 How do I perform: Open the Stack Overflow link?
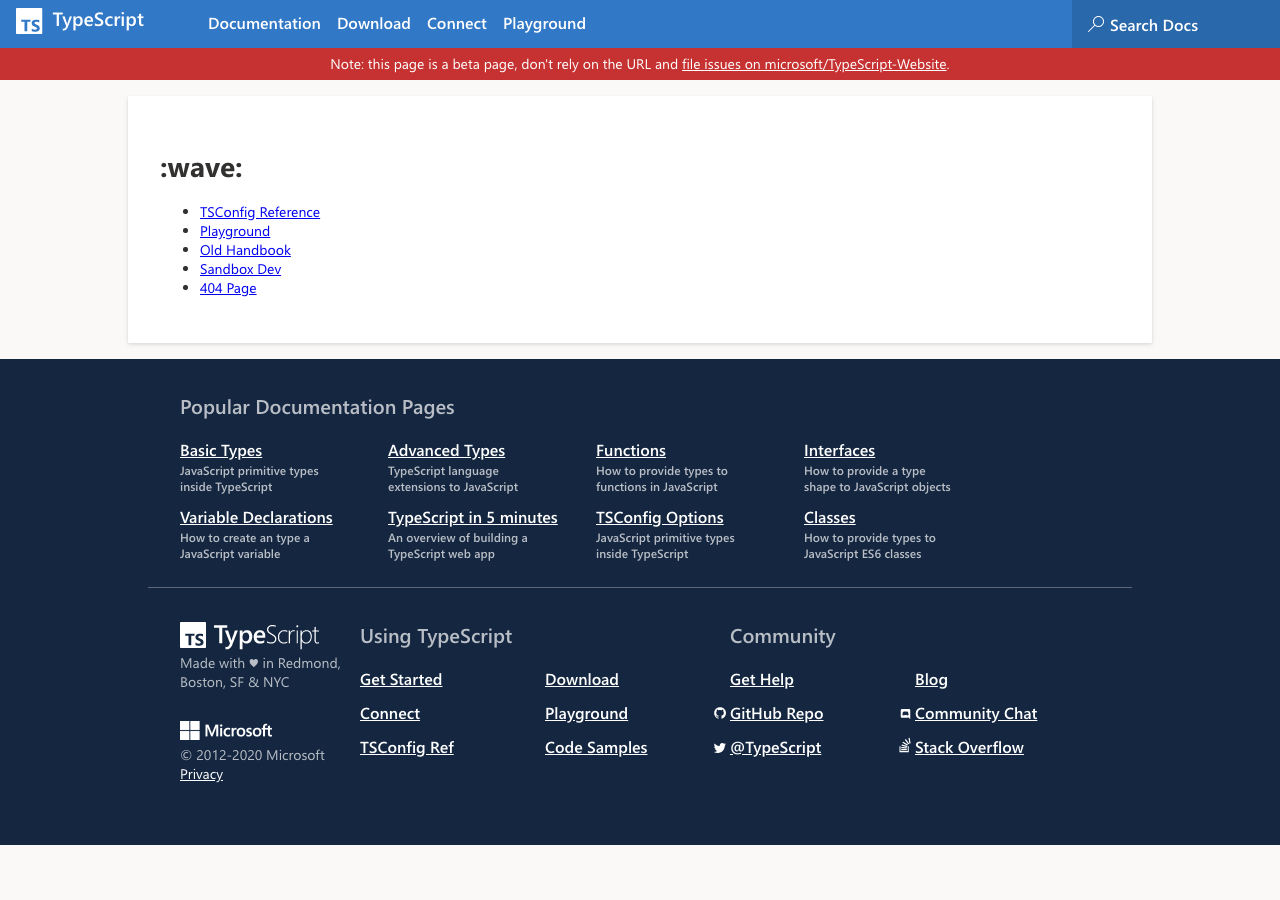(x=969, y=747)
